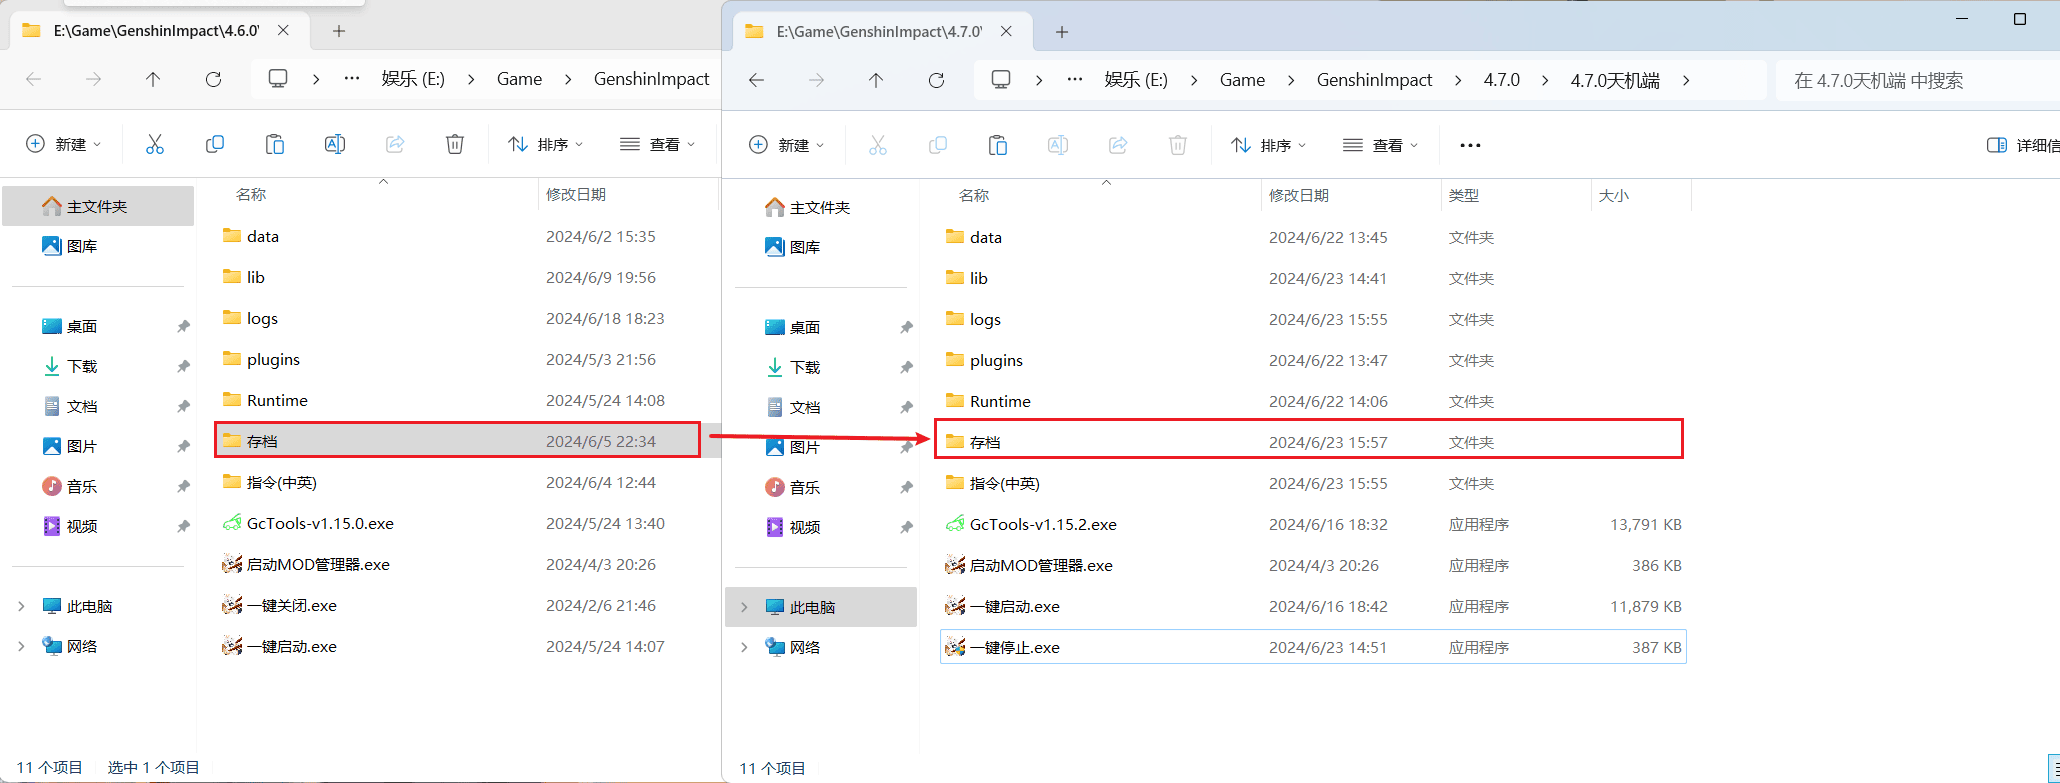This screenshot has width=2060, height=783.
Task: Click the cut scissors icon in left window
Action: (x=155, y=144)
